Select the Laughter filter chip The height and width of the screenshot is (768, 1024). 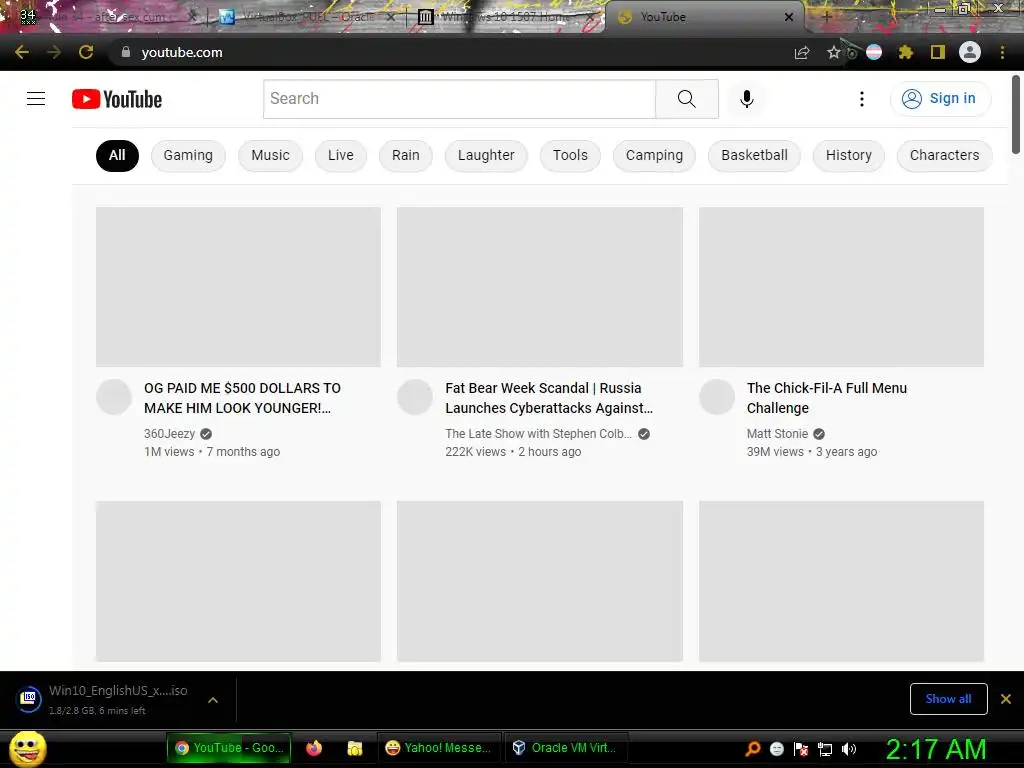(x=486, y=155)
